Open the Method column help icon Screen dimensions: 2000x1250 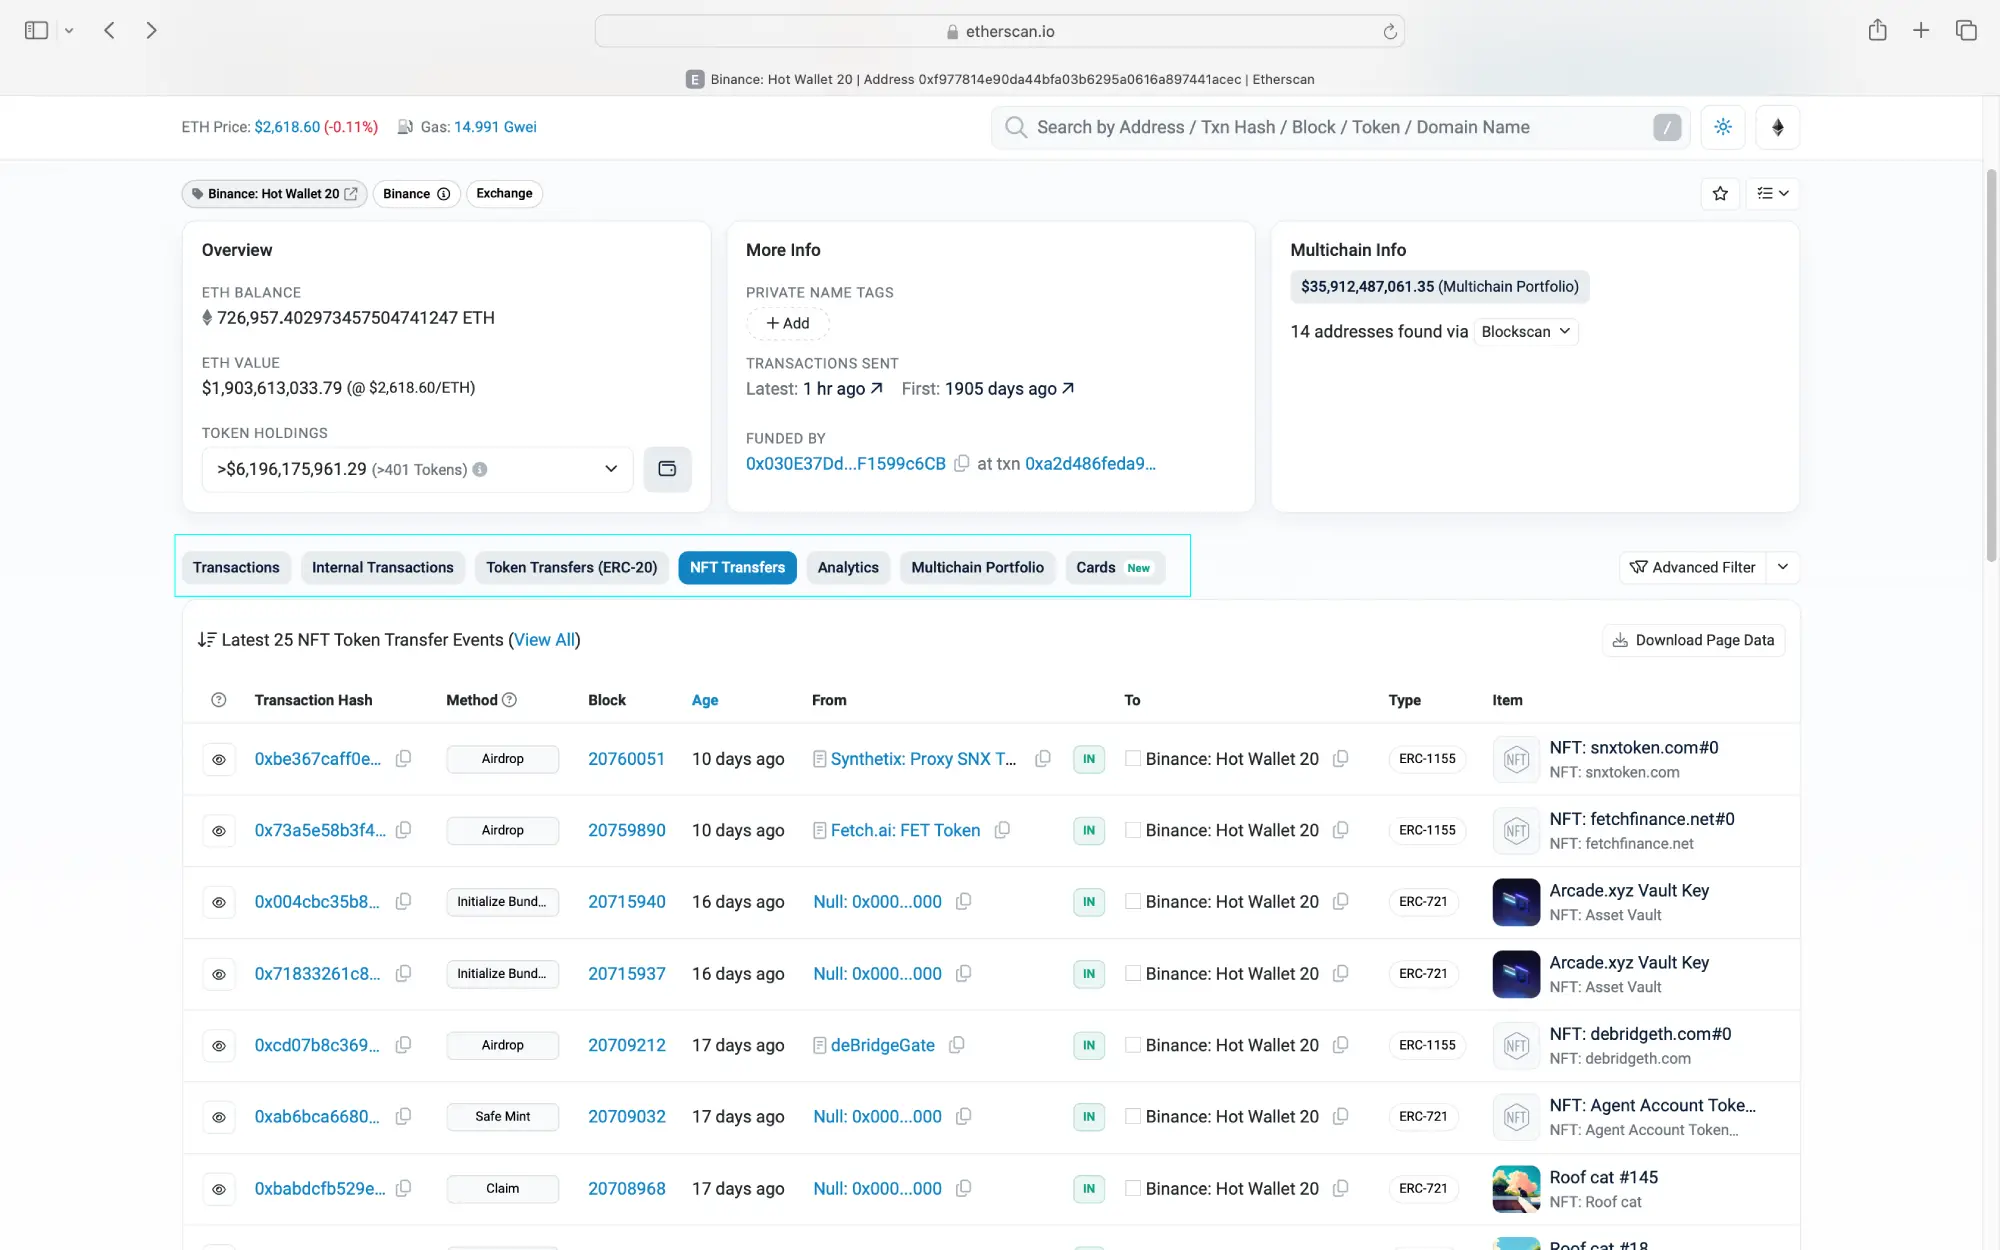click(x=509, y=700)
